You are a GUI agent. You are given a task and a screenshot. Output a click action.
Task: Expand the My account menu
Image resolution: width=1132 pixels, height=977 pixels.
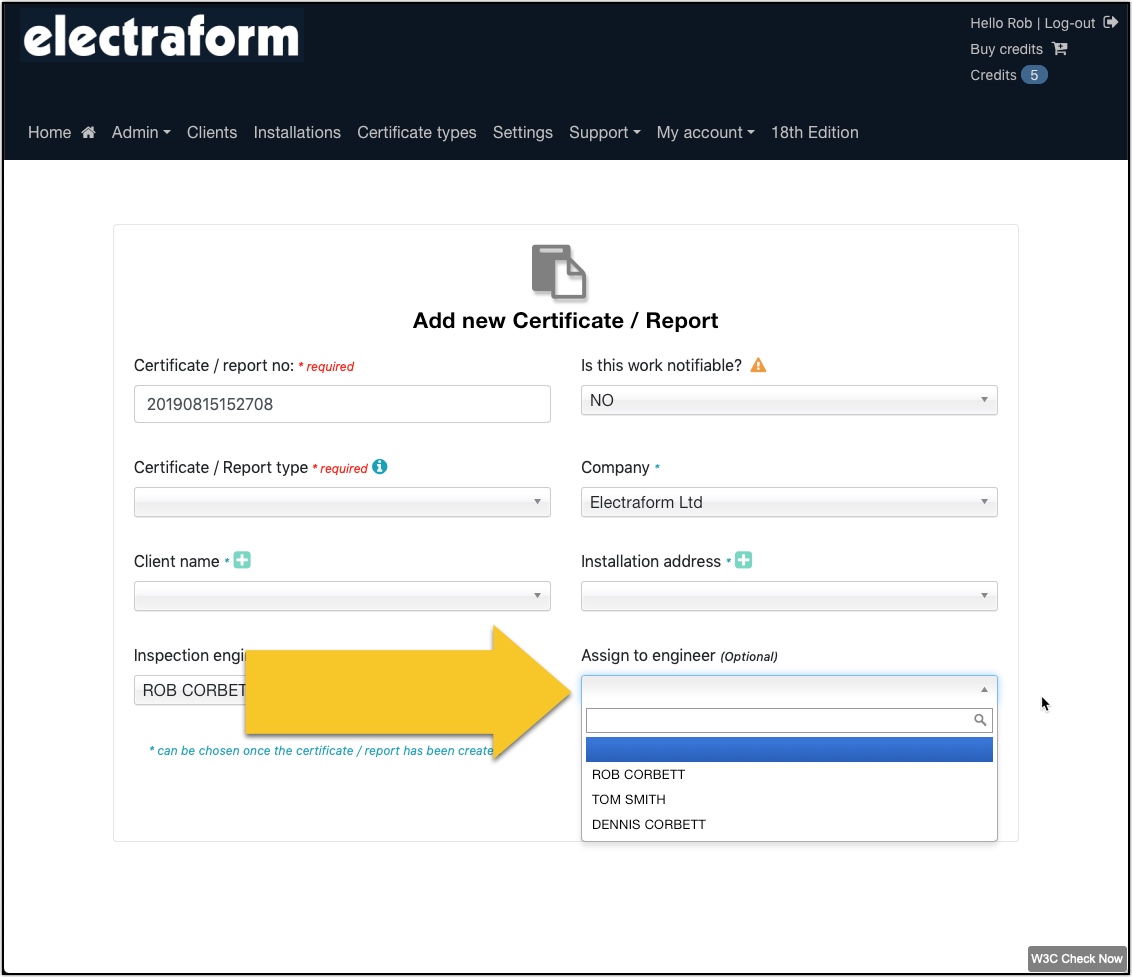point(705,132)
